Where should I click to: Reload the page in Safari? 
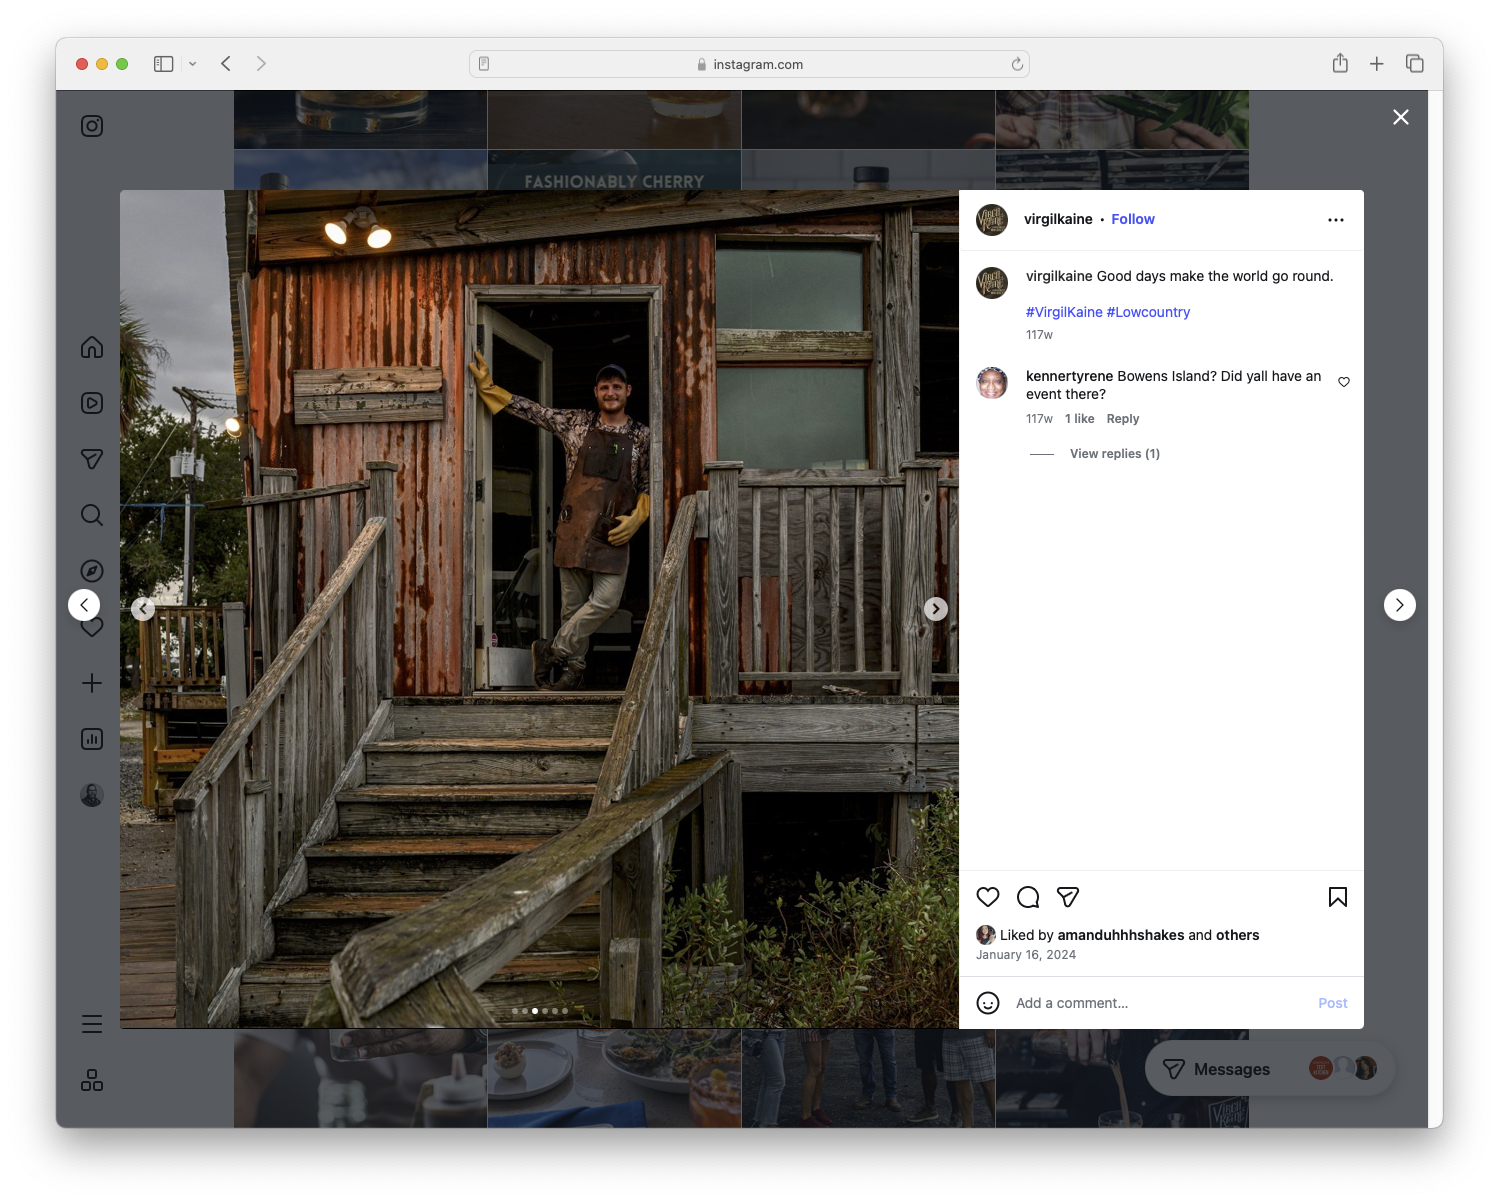pos(1017,64)
